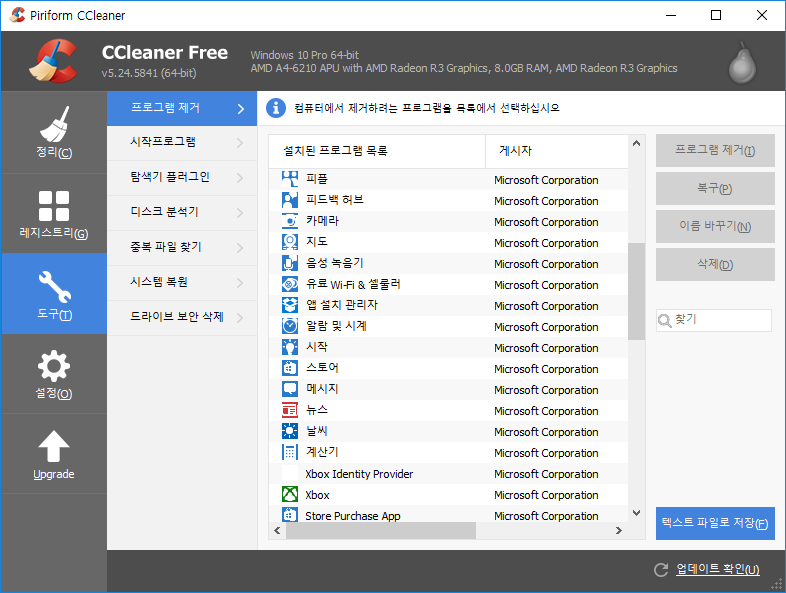Viewport: 786px width, 593px height.
Task: Select the Xbox app icon
Action: coord(290,494)
